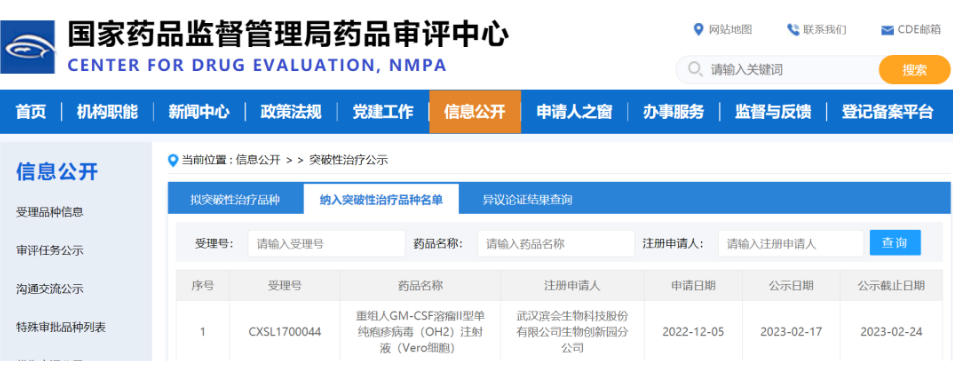Open 审评任务公示 in the sidebar
This screenshot has height=369, width=953.
pyautogui.click(x=50, y=250)
